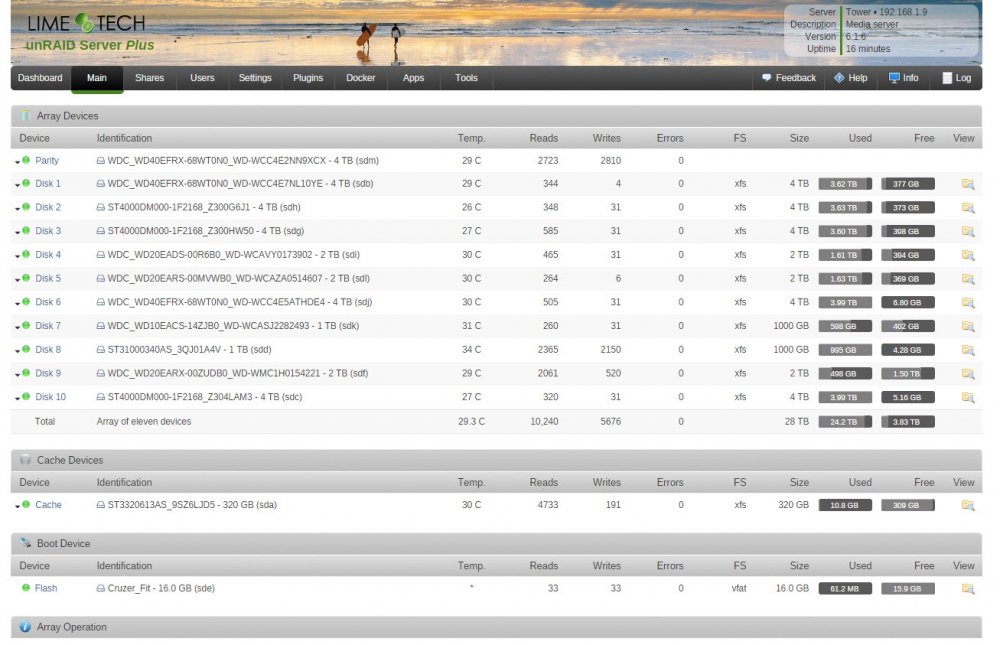
Task: Open the spin-down arrow for Parity
Action: coord(17,163)
